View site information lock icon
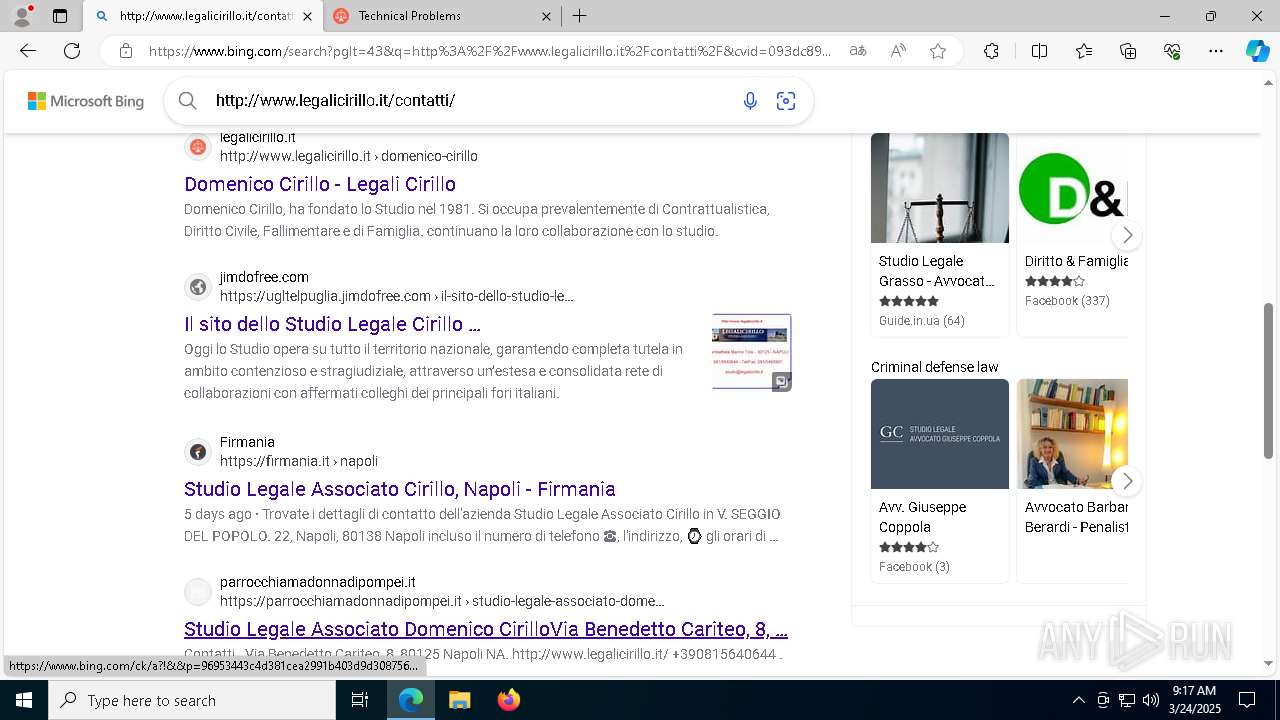 [x=125, y=51]
